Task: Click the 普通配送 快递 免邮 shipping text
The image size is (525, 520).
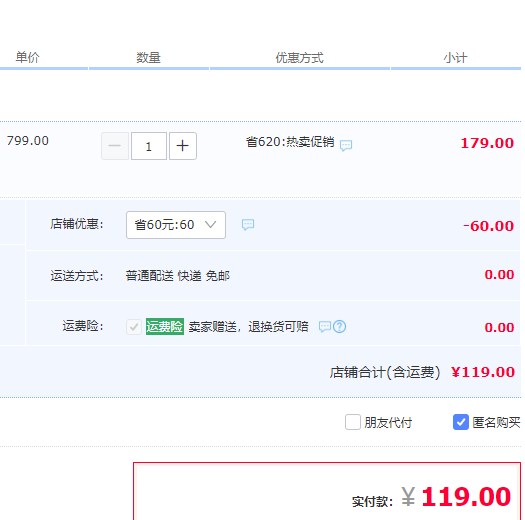Action: (177, 276)
